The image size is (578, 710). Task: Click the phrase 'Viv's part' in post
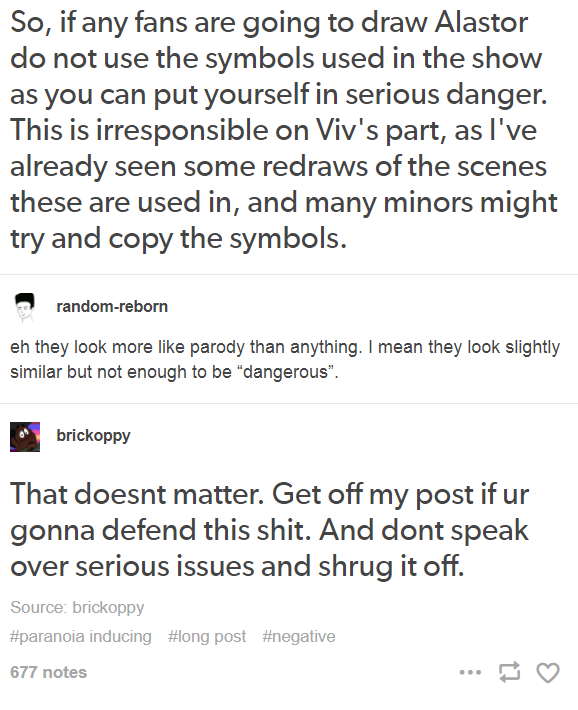(x=379, y=130)
